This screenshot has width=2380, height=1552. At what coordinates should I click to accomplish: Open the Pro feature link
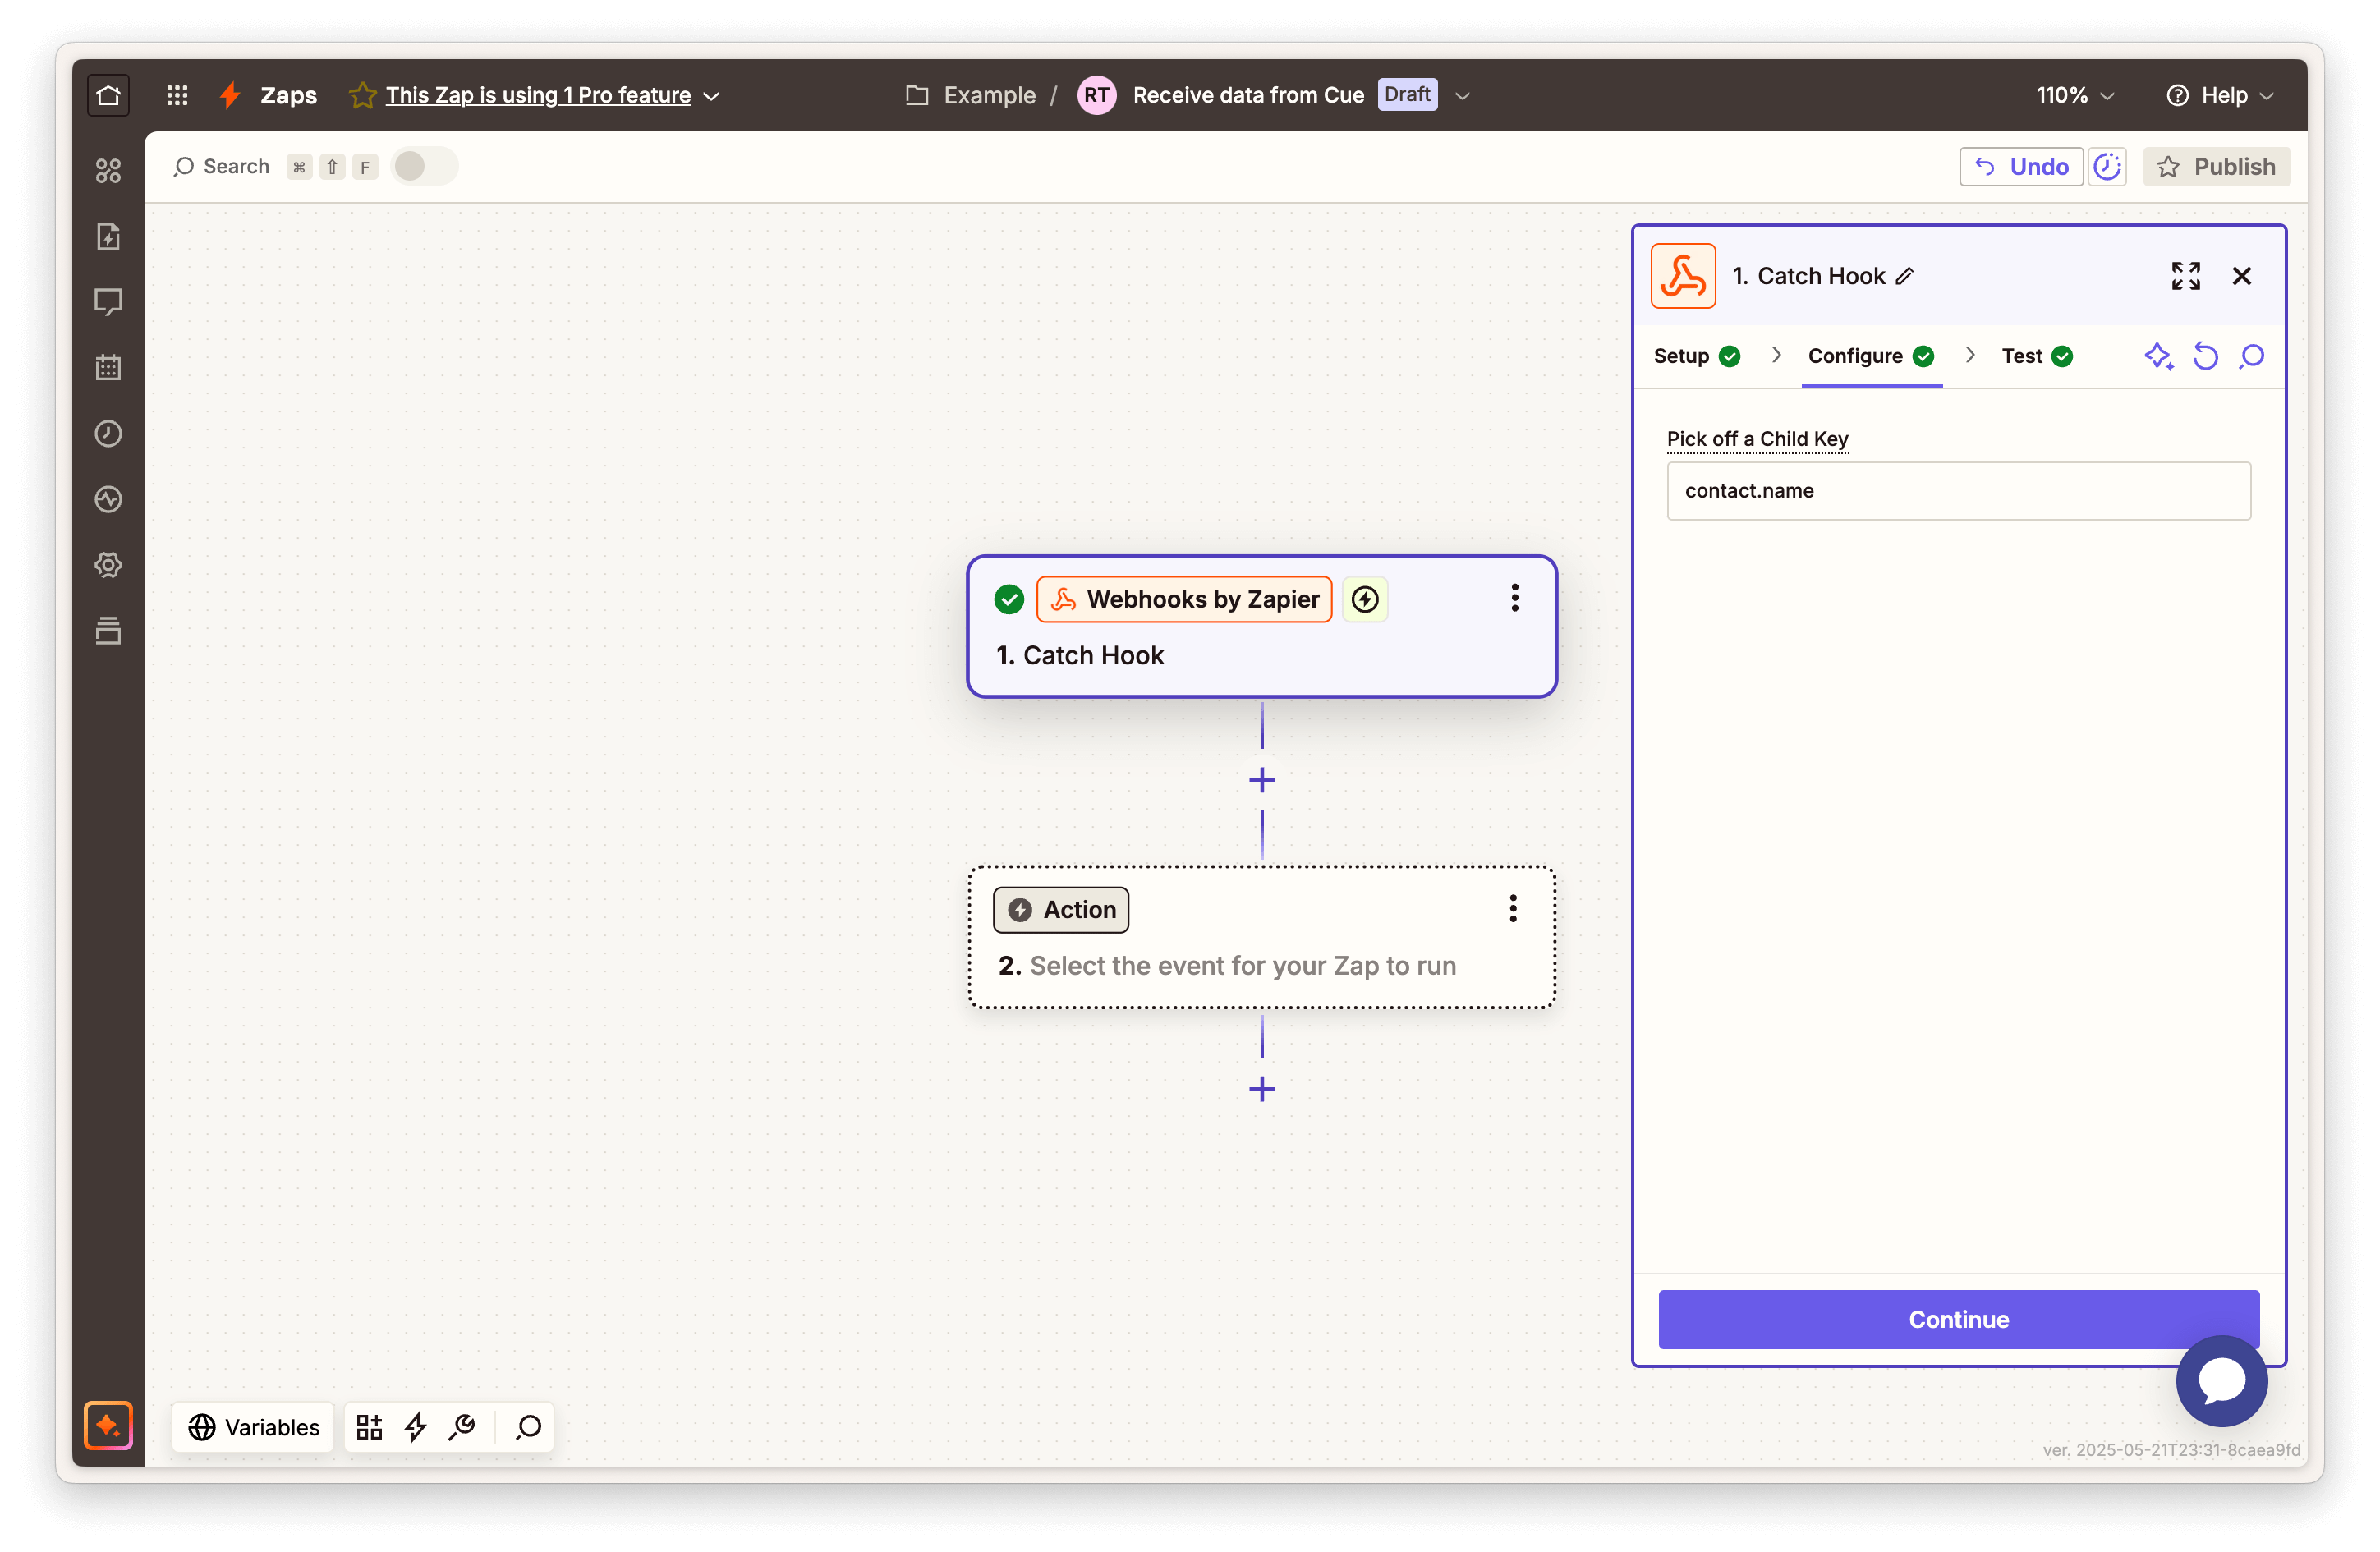(x=538, y=95)
